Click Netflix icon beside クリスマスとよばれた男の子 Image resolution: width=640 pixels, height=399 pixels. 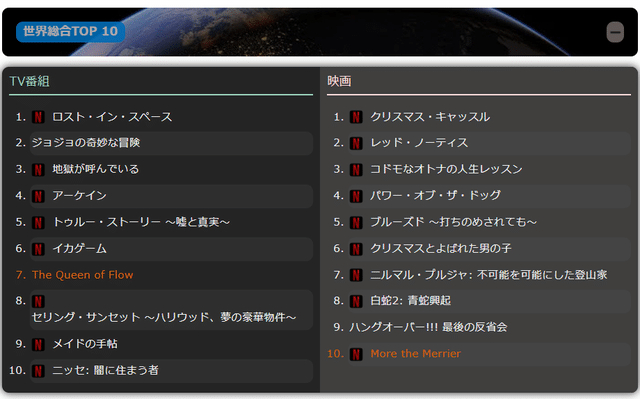pos(356,249)
